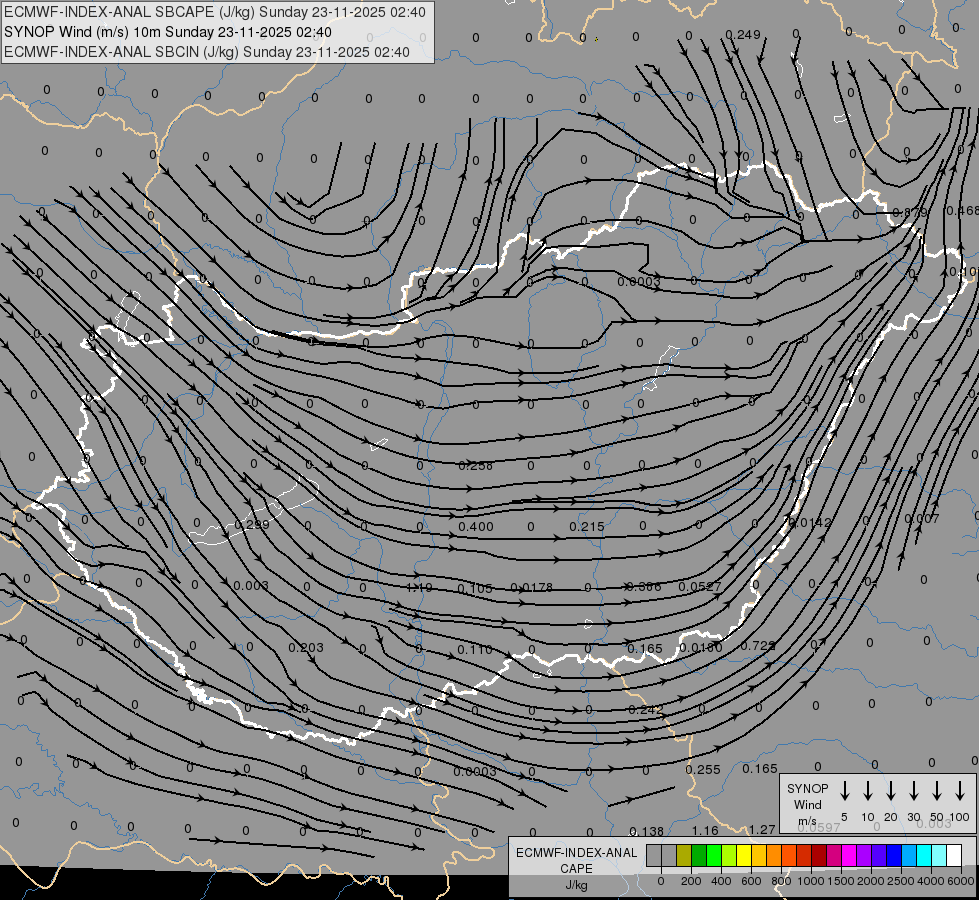Select the bright green swatch in the CAPE scale
This screenshot has width=979, height=900.
pos(714,855)
